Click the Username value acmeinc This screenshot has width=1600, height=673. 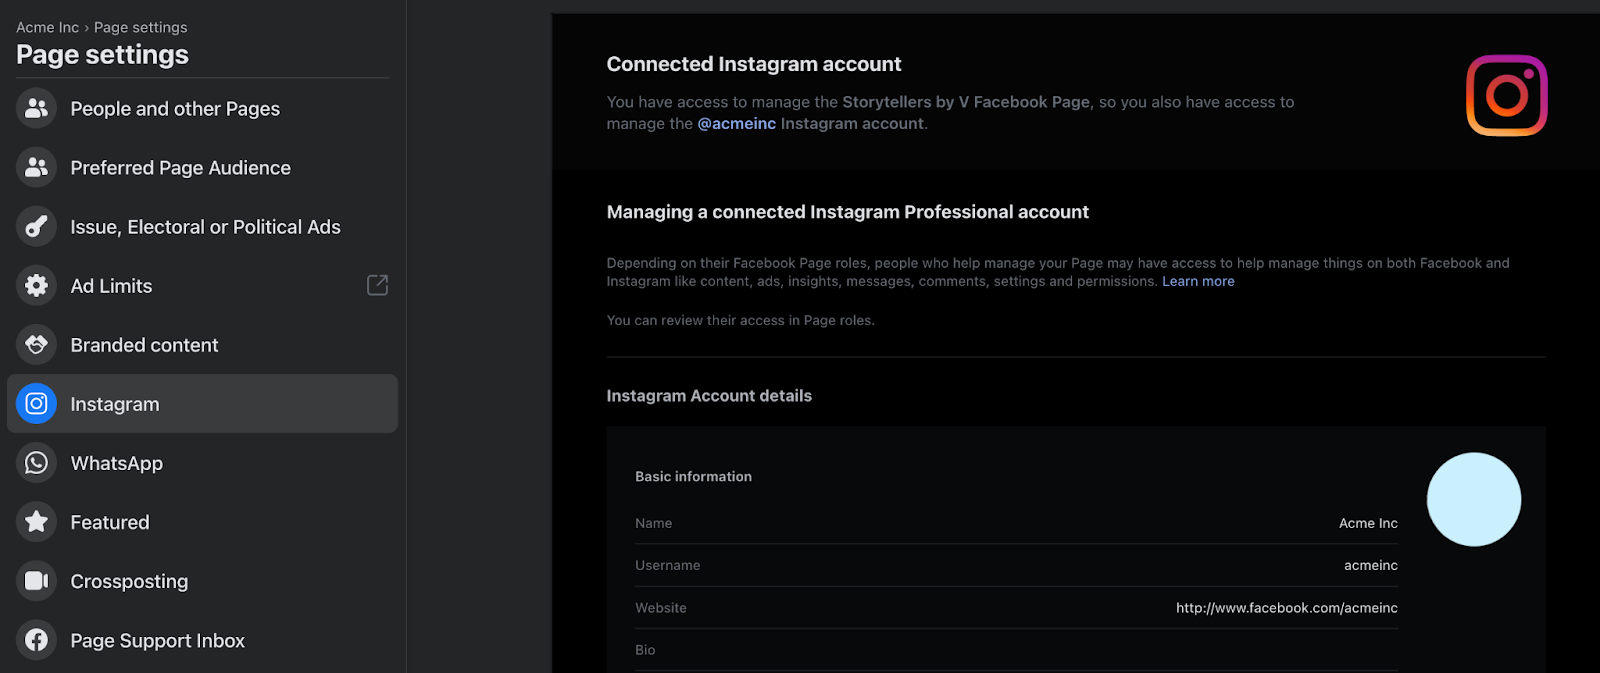[1370, 565]
